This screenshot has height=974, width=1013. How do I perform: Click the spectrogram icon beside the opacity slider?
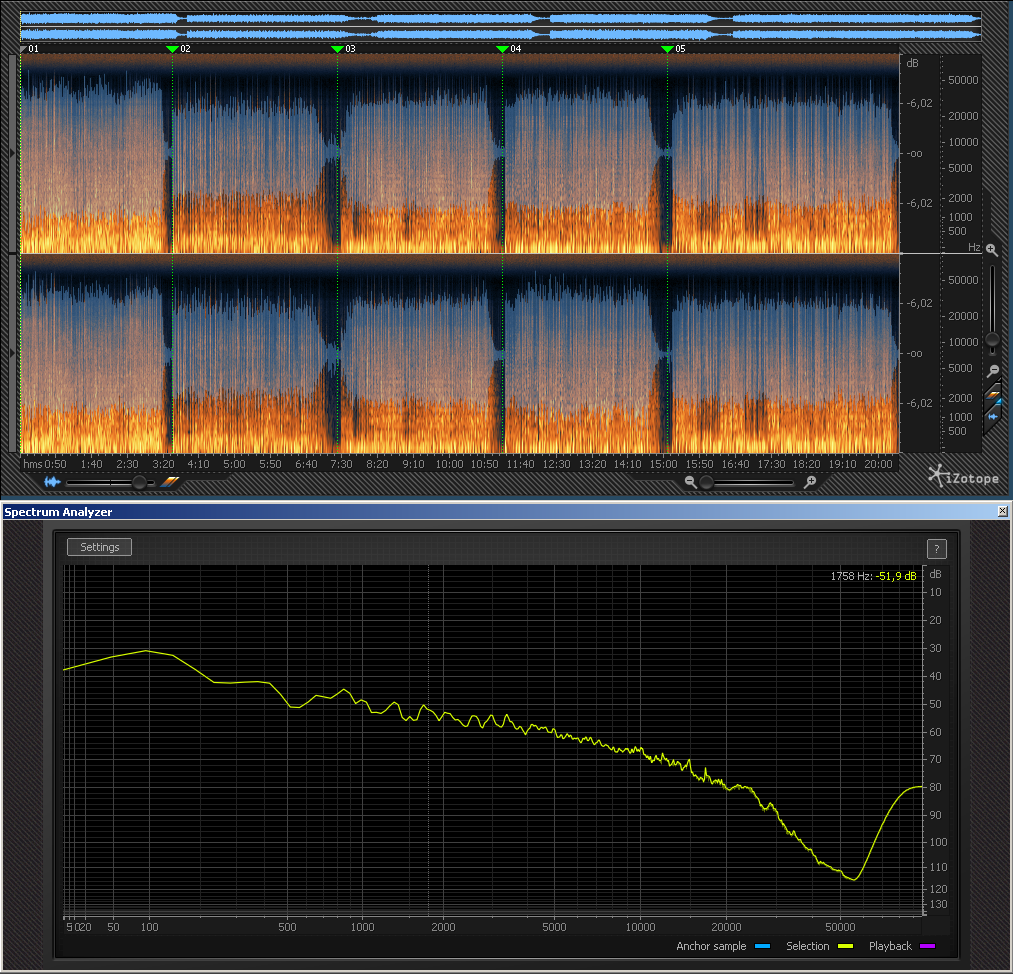pos(170,482)
